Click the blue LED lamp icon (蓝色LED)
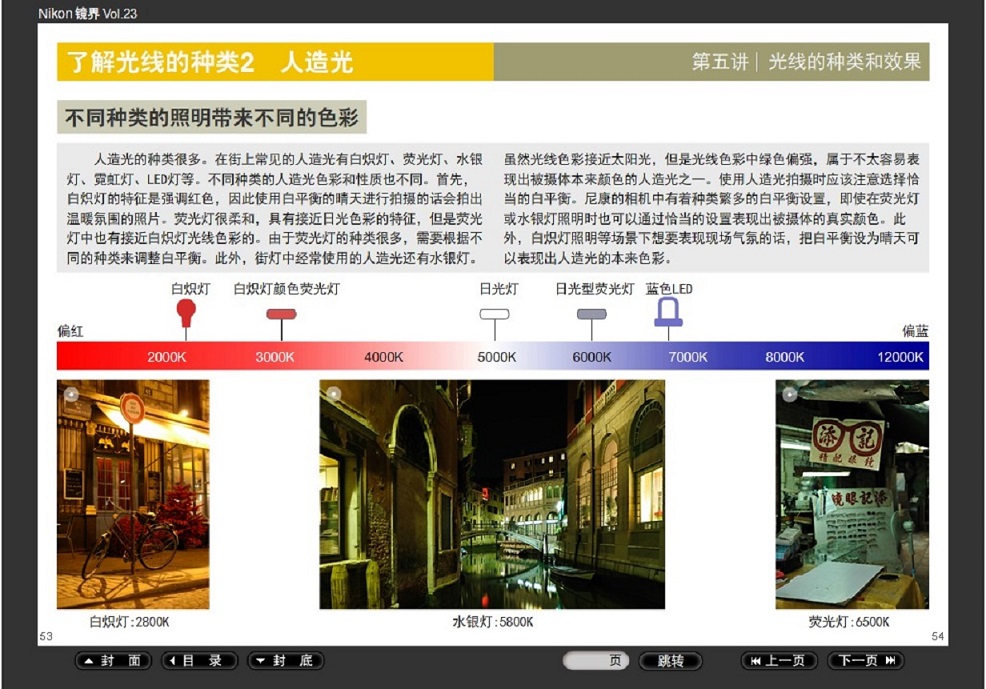The height and width of the screenshot is (689, 986). [x=668, y=312]
